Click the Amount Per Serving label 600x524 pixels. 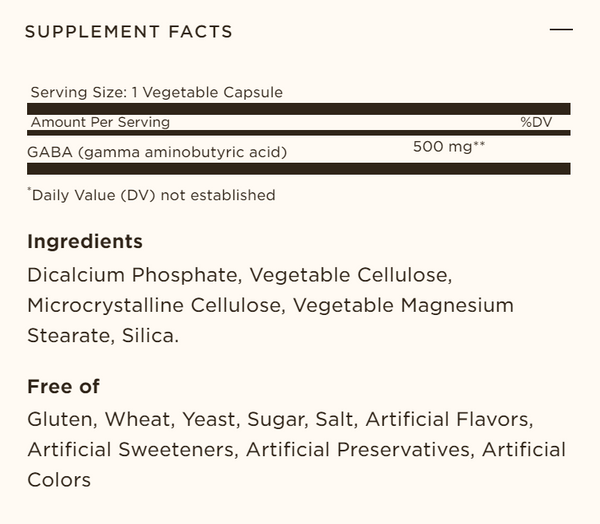pyautogui.click(x=100, y=122)
